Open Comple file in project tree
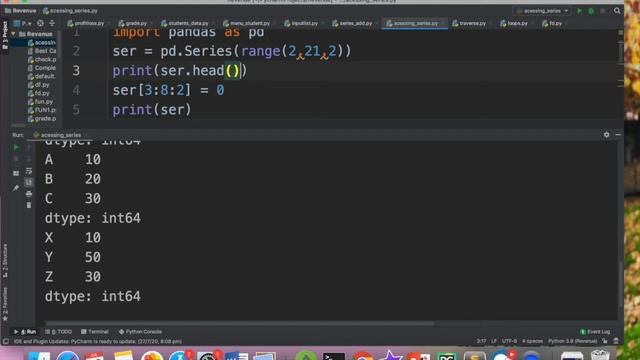 pos(42,68)
